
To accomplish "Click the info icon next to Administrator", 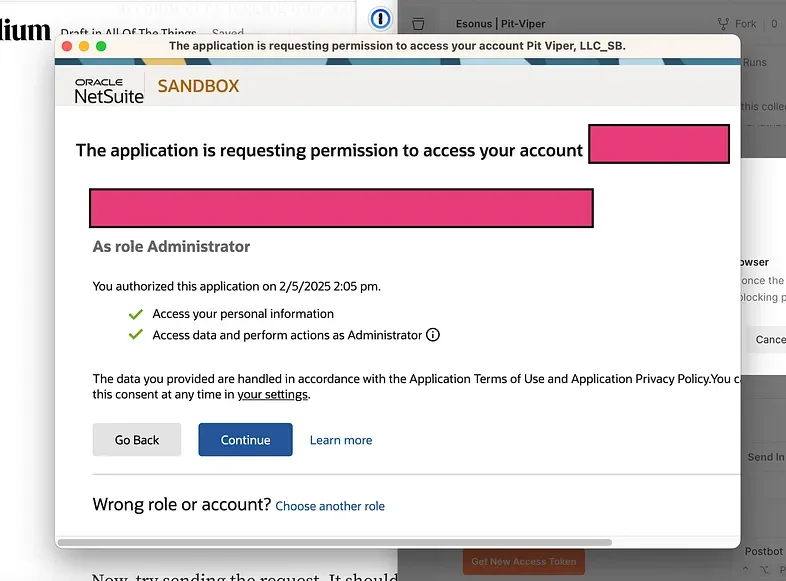I will (x=433, y=335).
